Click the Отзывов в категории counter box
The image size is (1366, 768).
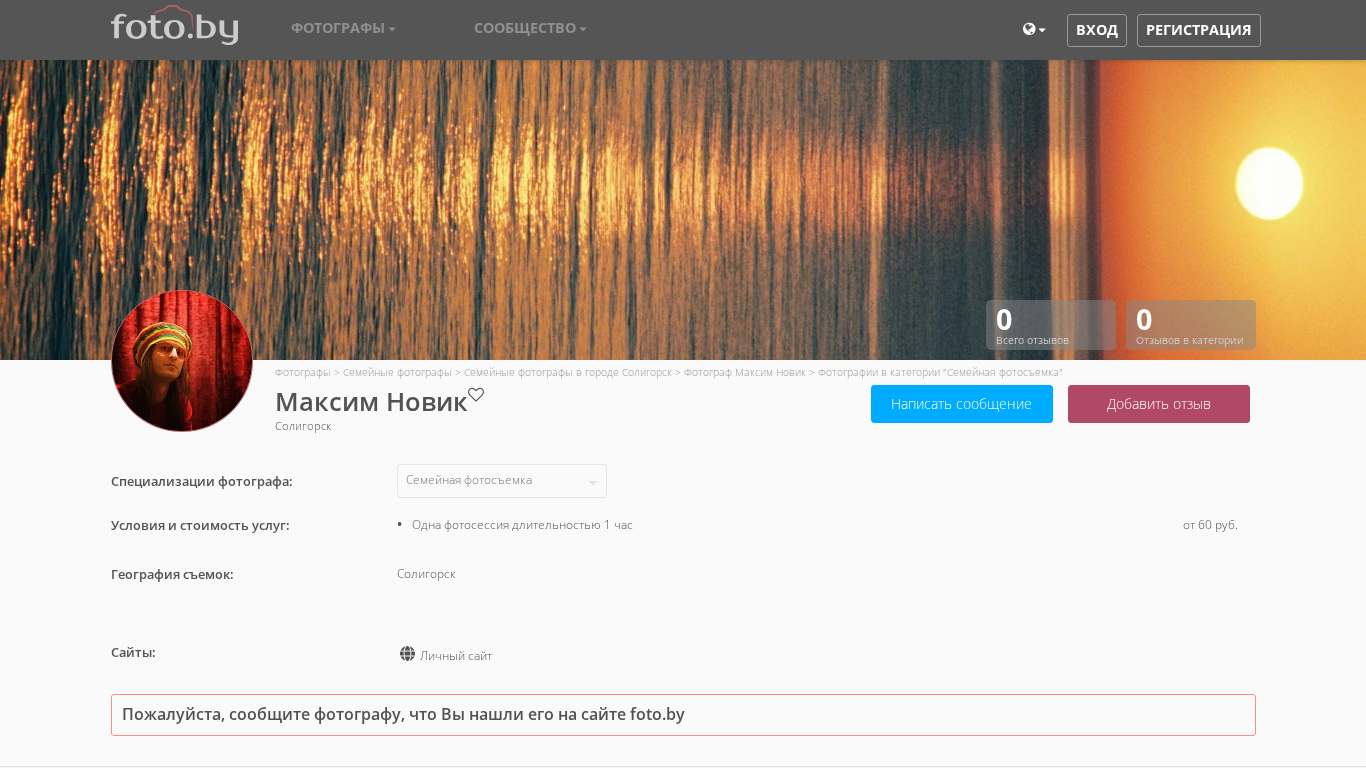coord(1191,325)
